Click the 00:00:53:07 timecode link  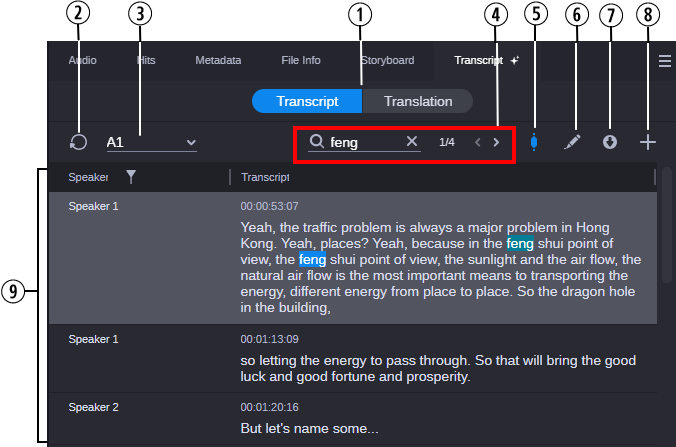[270, 205]
